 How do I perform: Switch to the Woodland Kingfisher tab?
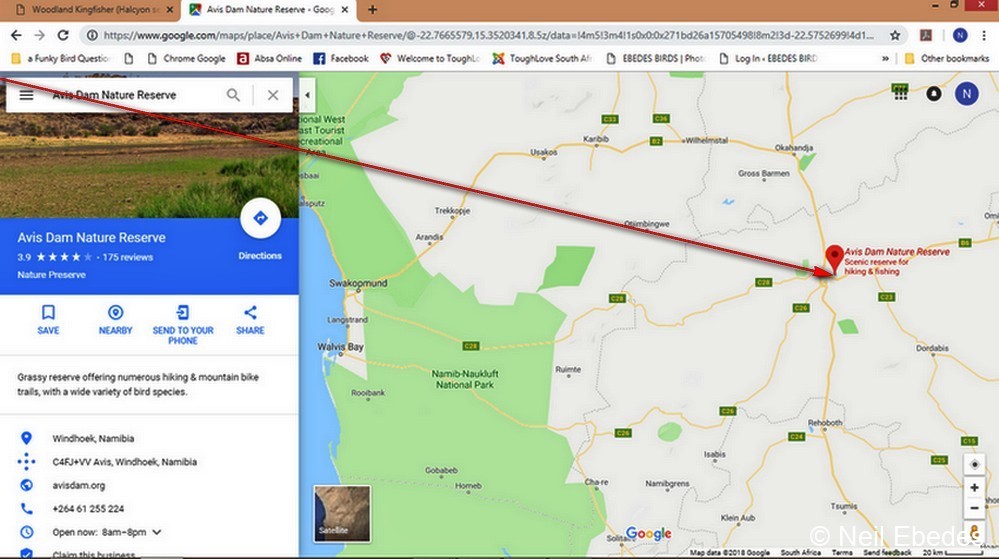(x=92, y=10)
